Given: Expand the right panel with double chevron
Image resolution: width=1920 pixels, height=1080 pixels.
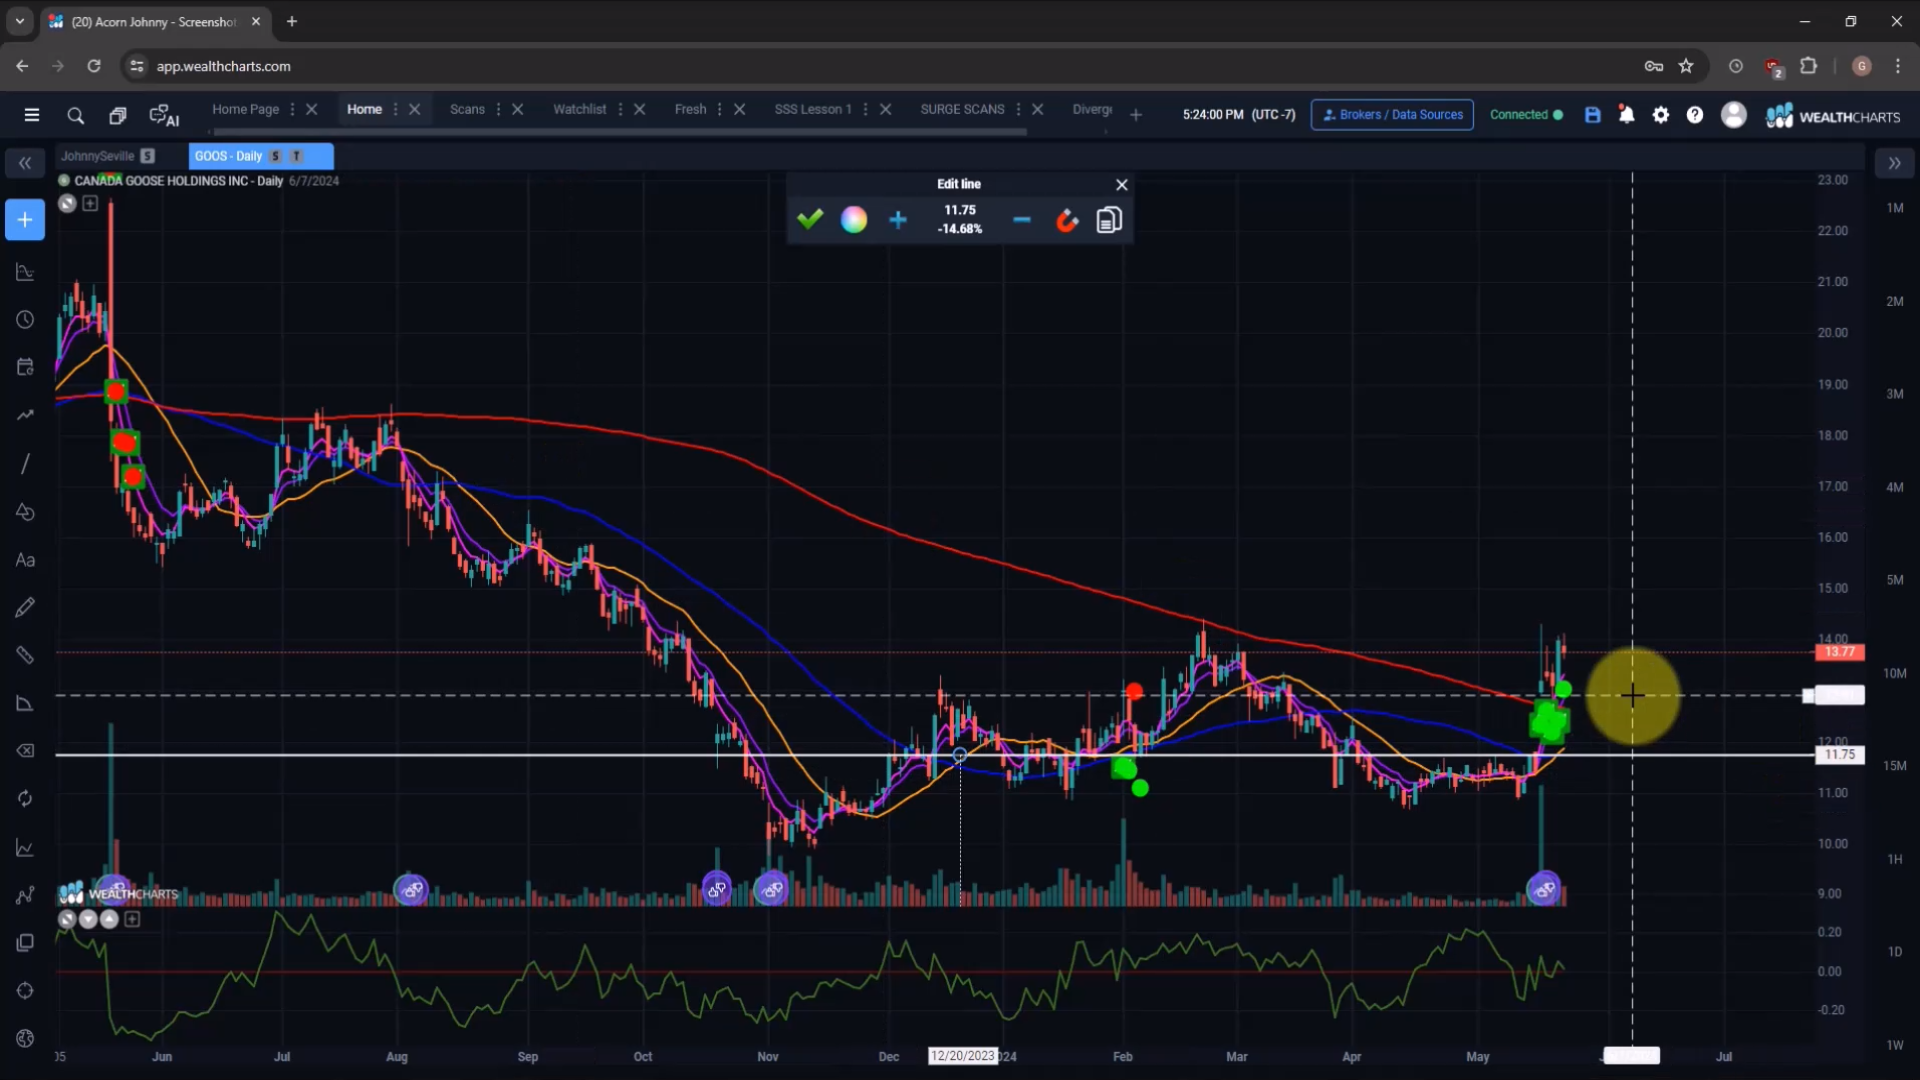Looking at the screenshot, I should coord(1894,163).
